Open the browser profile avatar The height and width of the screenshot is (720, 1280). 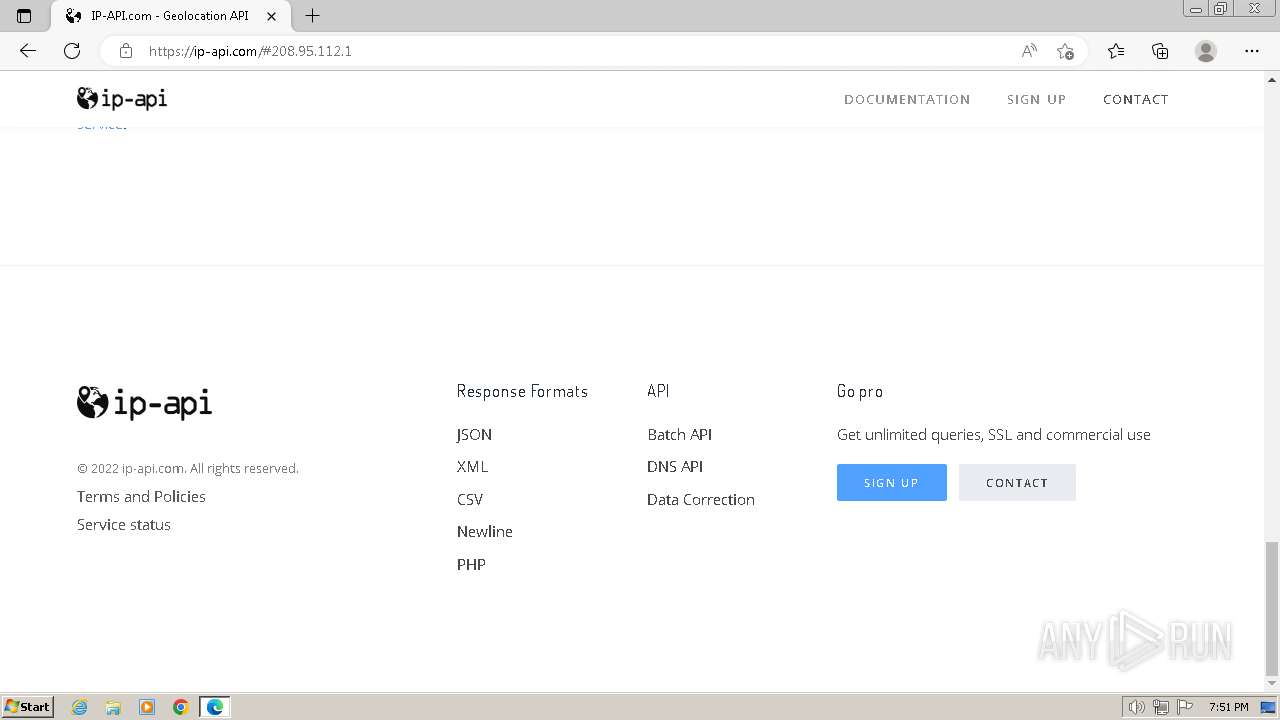1206,51
